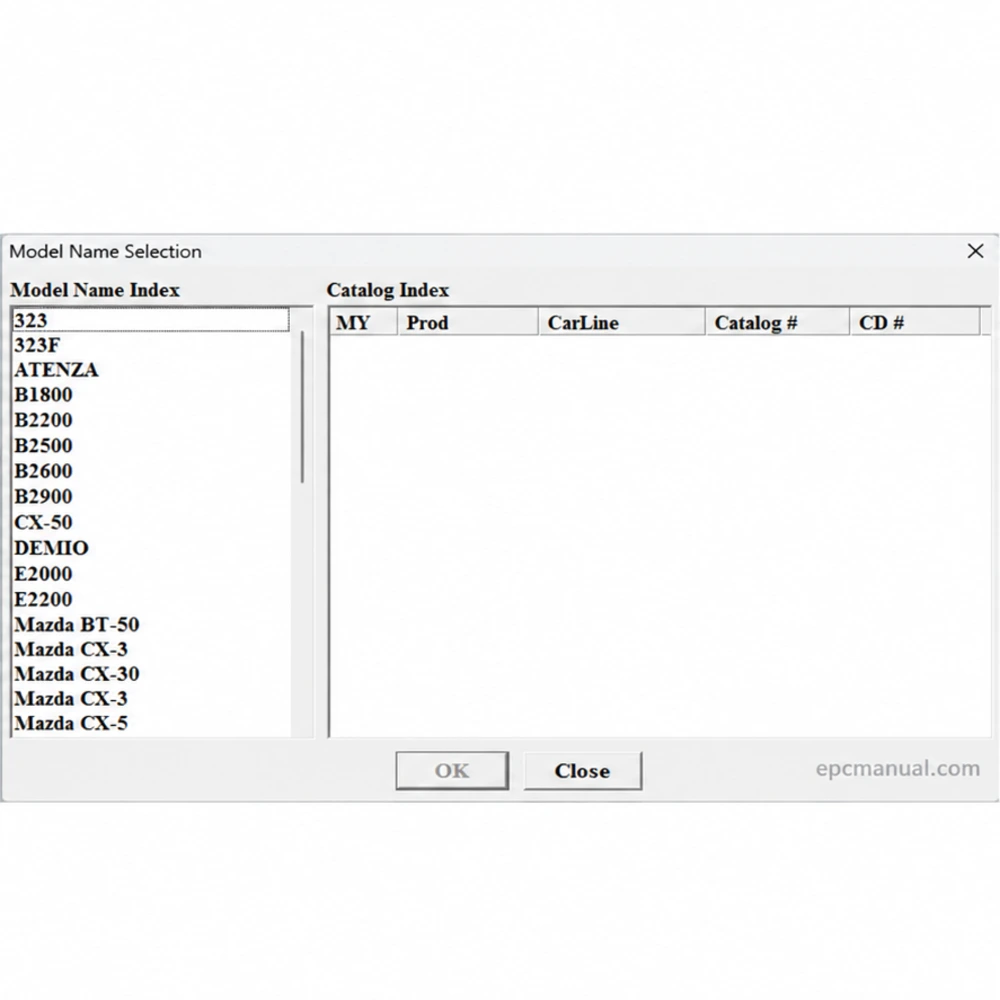
Task: Choose Mazda BT-50 model
Action: pyautogui.click(x=151, y=624)
